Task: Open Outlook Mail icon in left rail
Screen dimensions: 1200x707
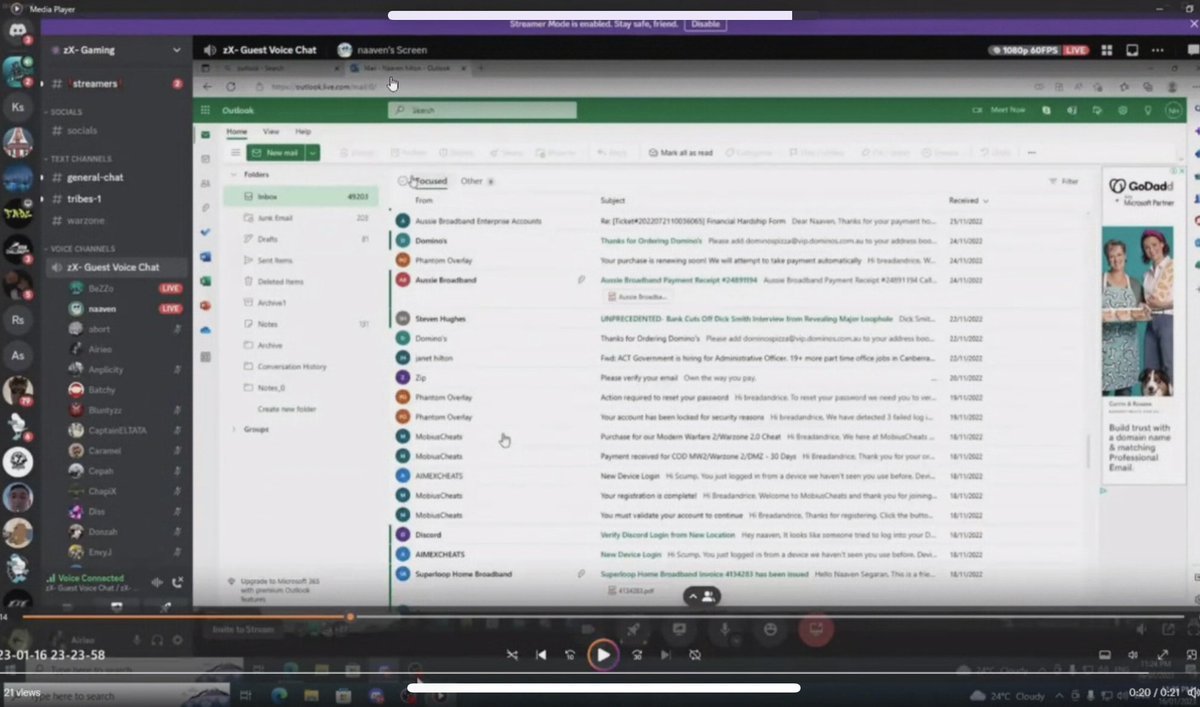Action: (x=205, y=135)
